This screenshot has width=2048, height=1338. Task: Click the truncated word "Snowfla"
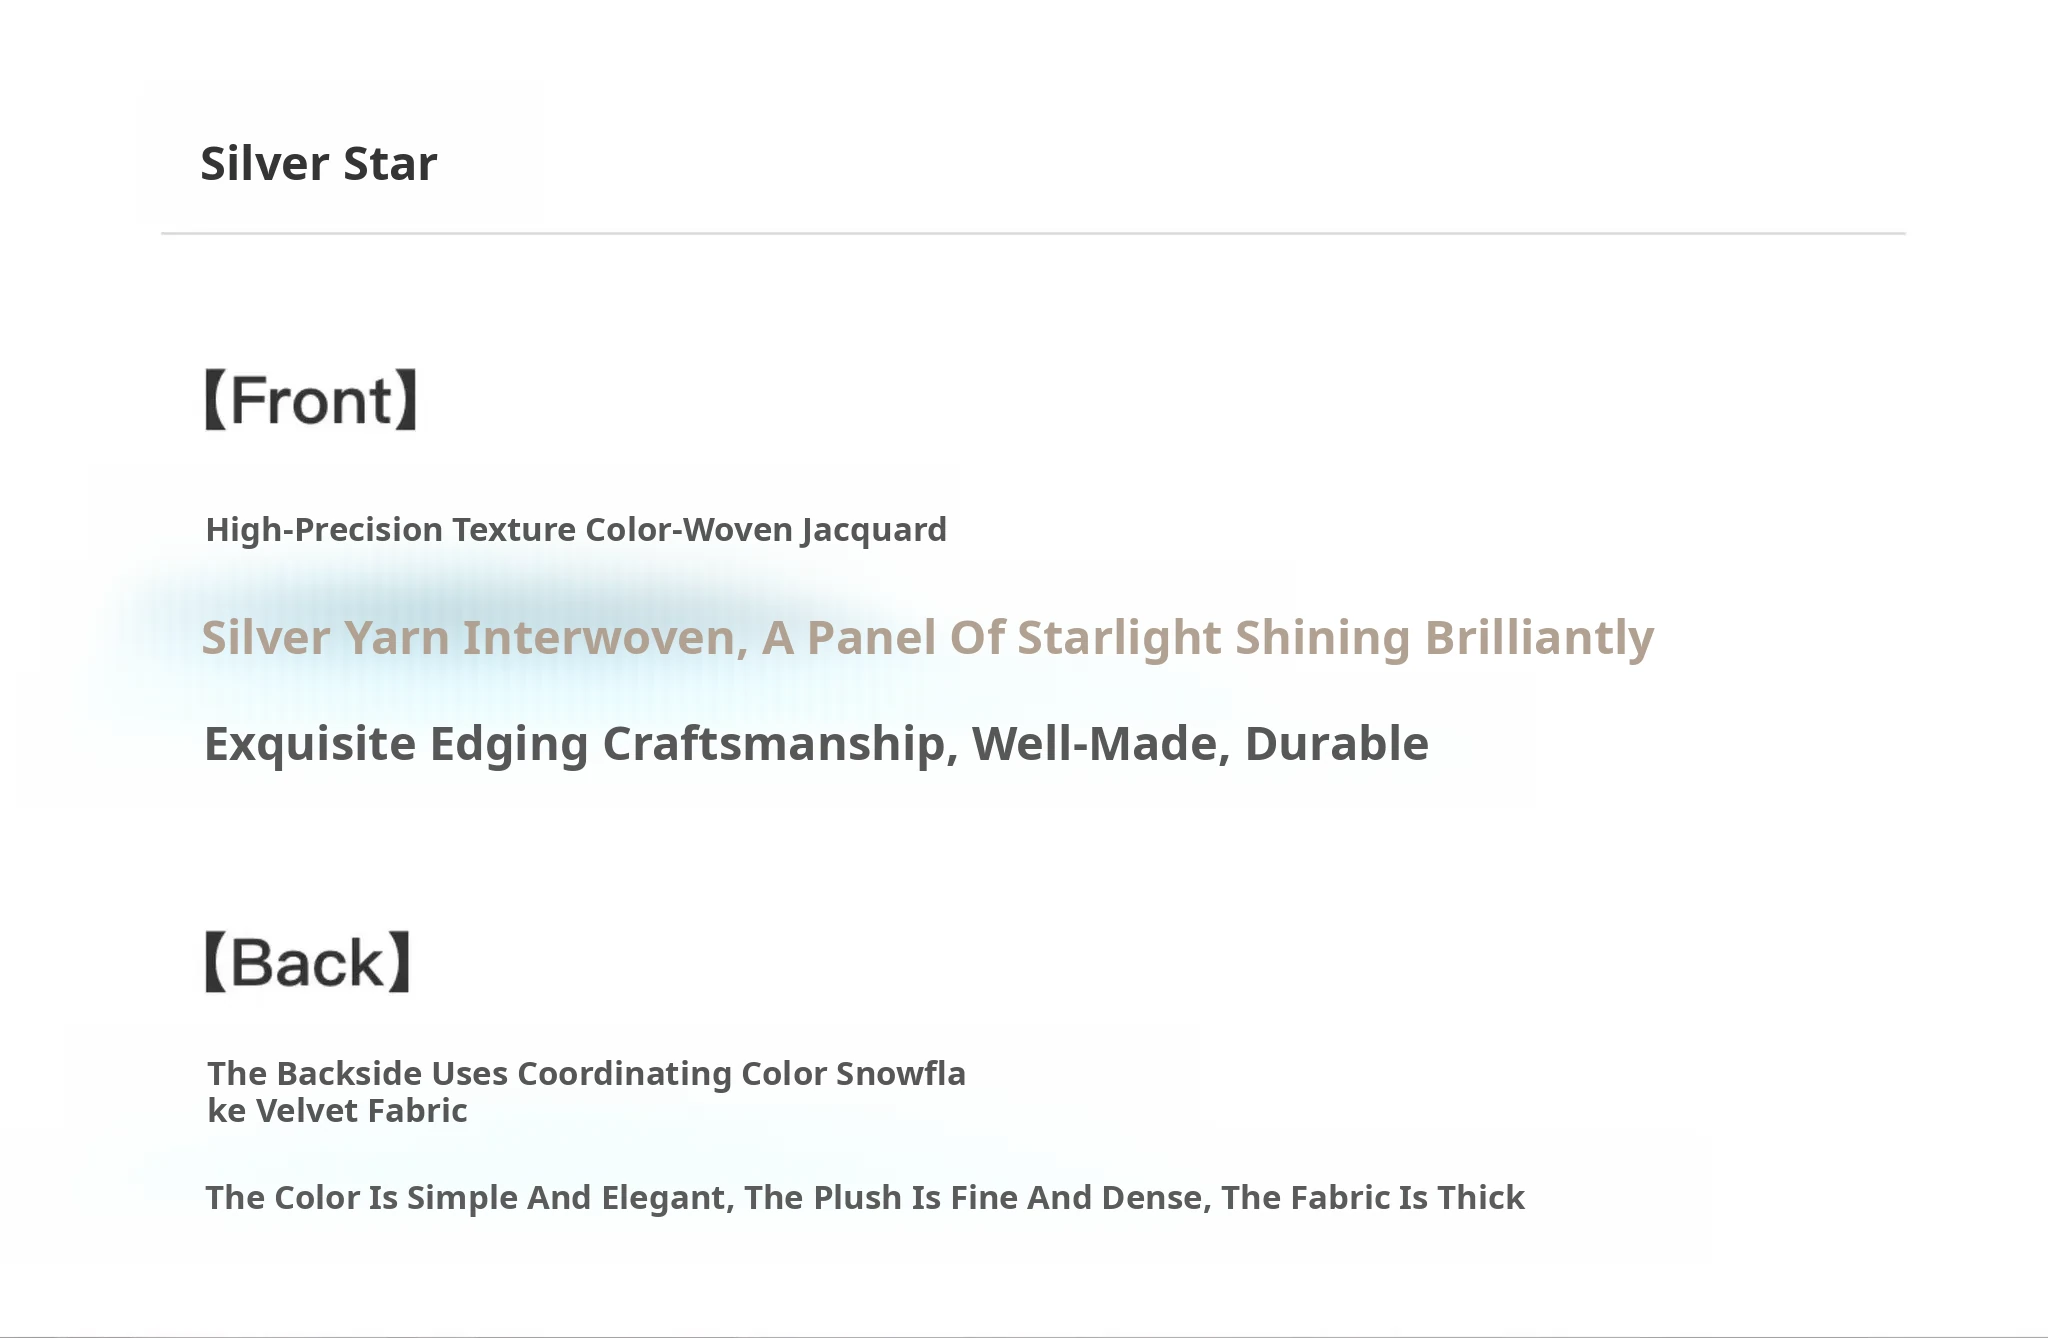coord(900,1074)
